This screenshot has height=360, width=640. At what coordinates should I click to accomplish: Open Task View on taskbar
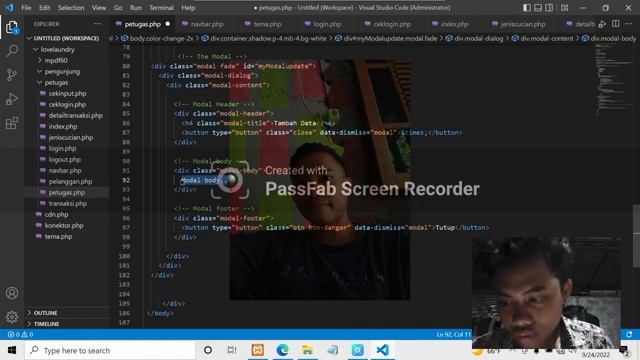pos(232,350)
